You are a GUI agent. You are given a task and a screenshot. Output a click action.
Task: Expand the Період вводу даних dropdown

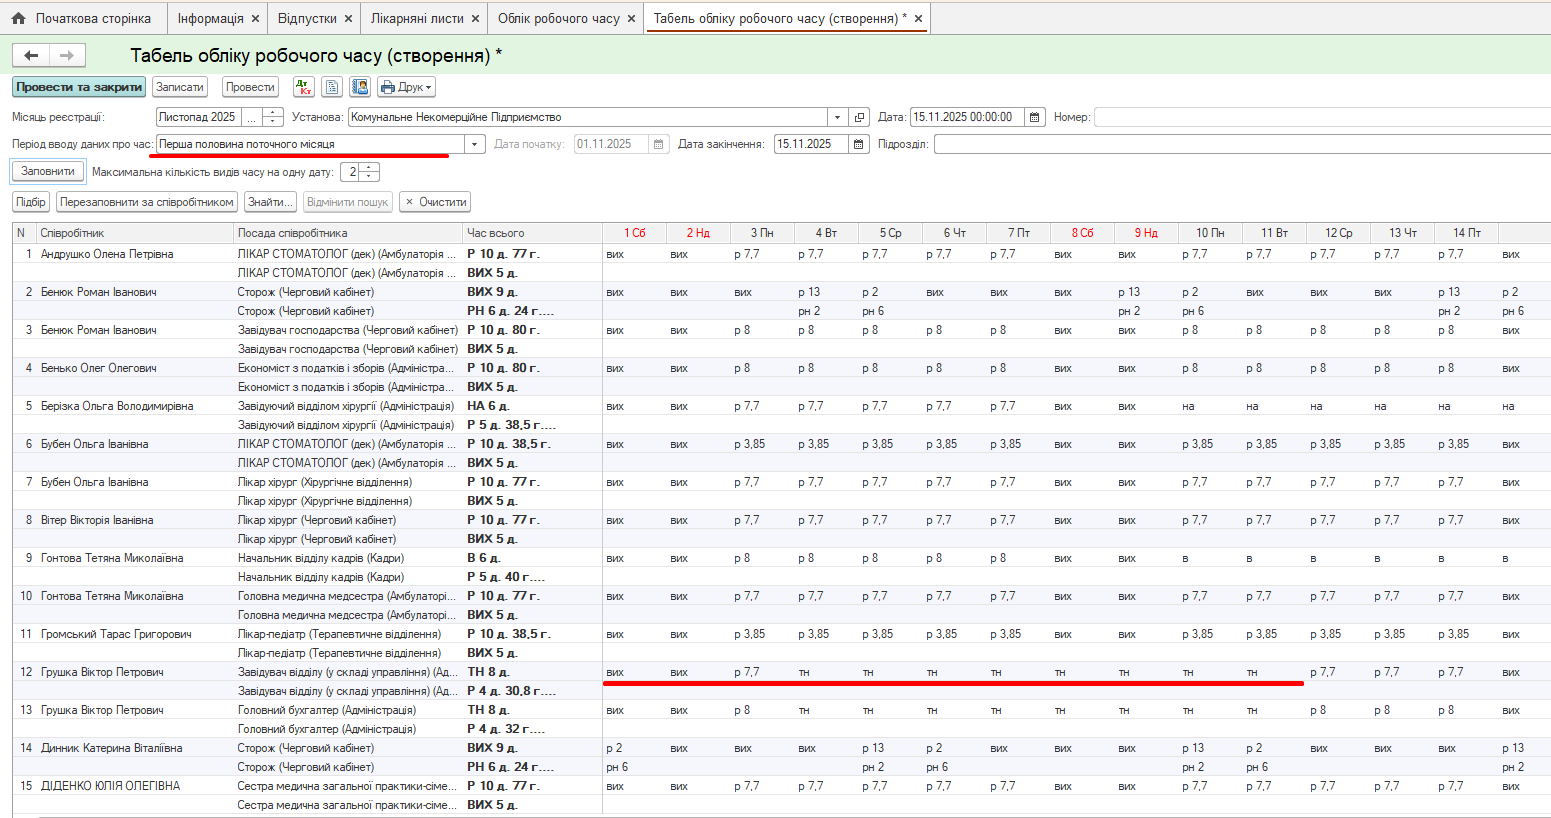tap(475, 144)
